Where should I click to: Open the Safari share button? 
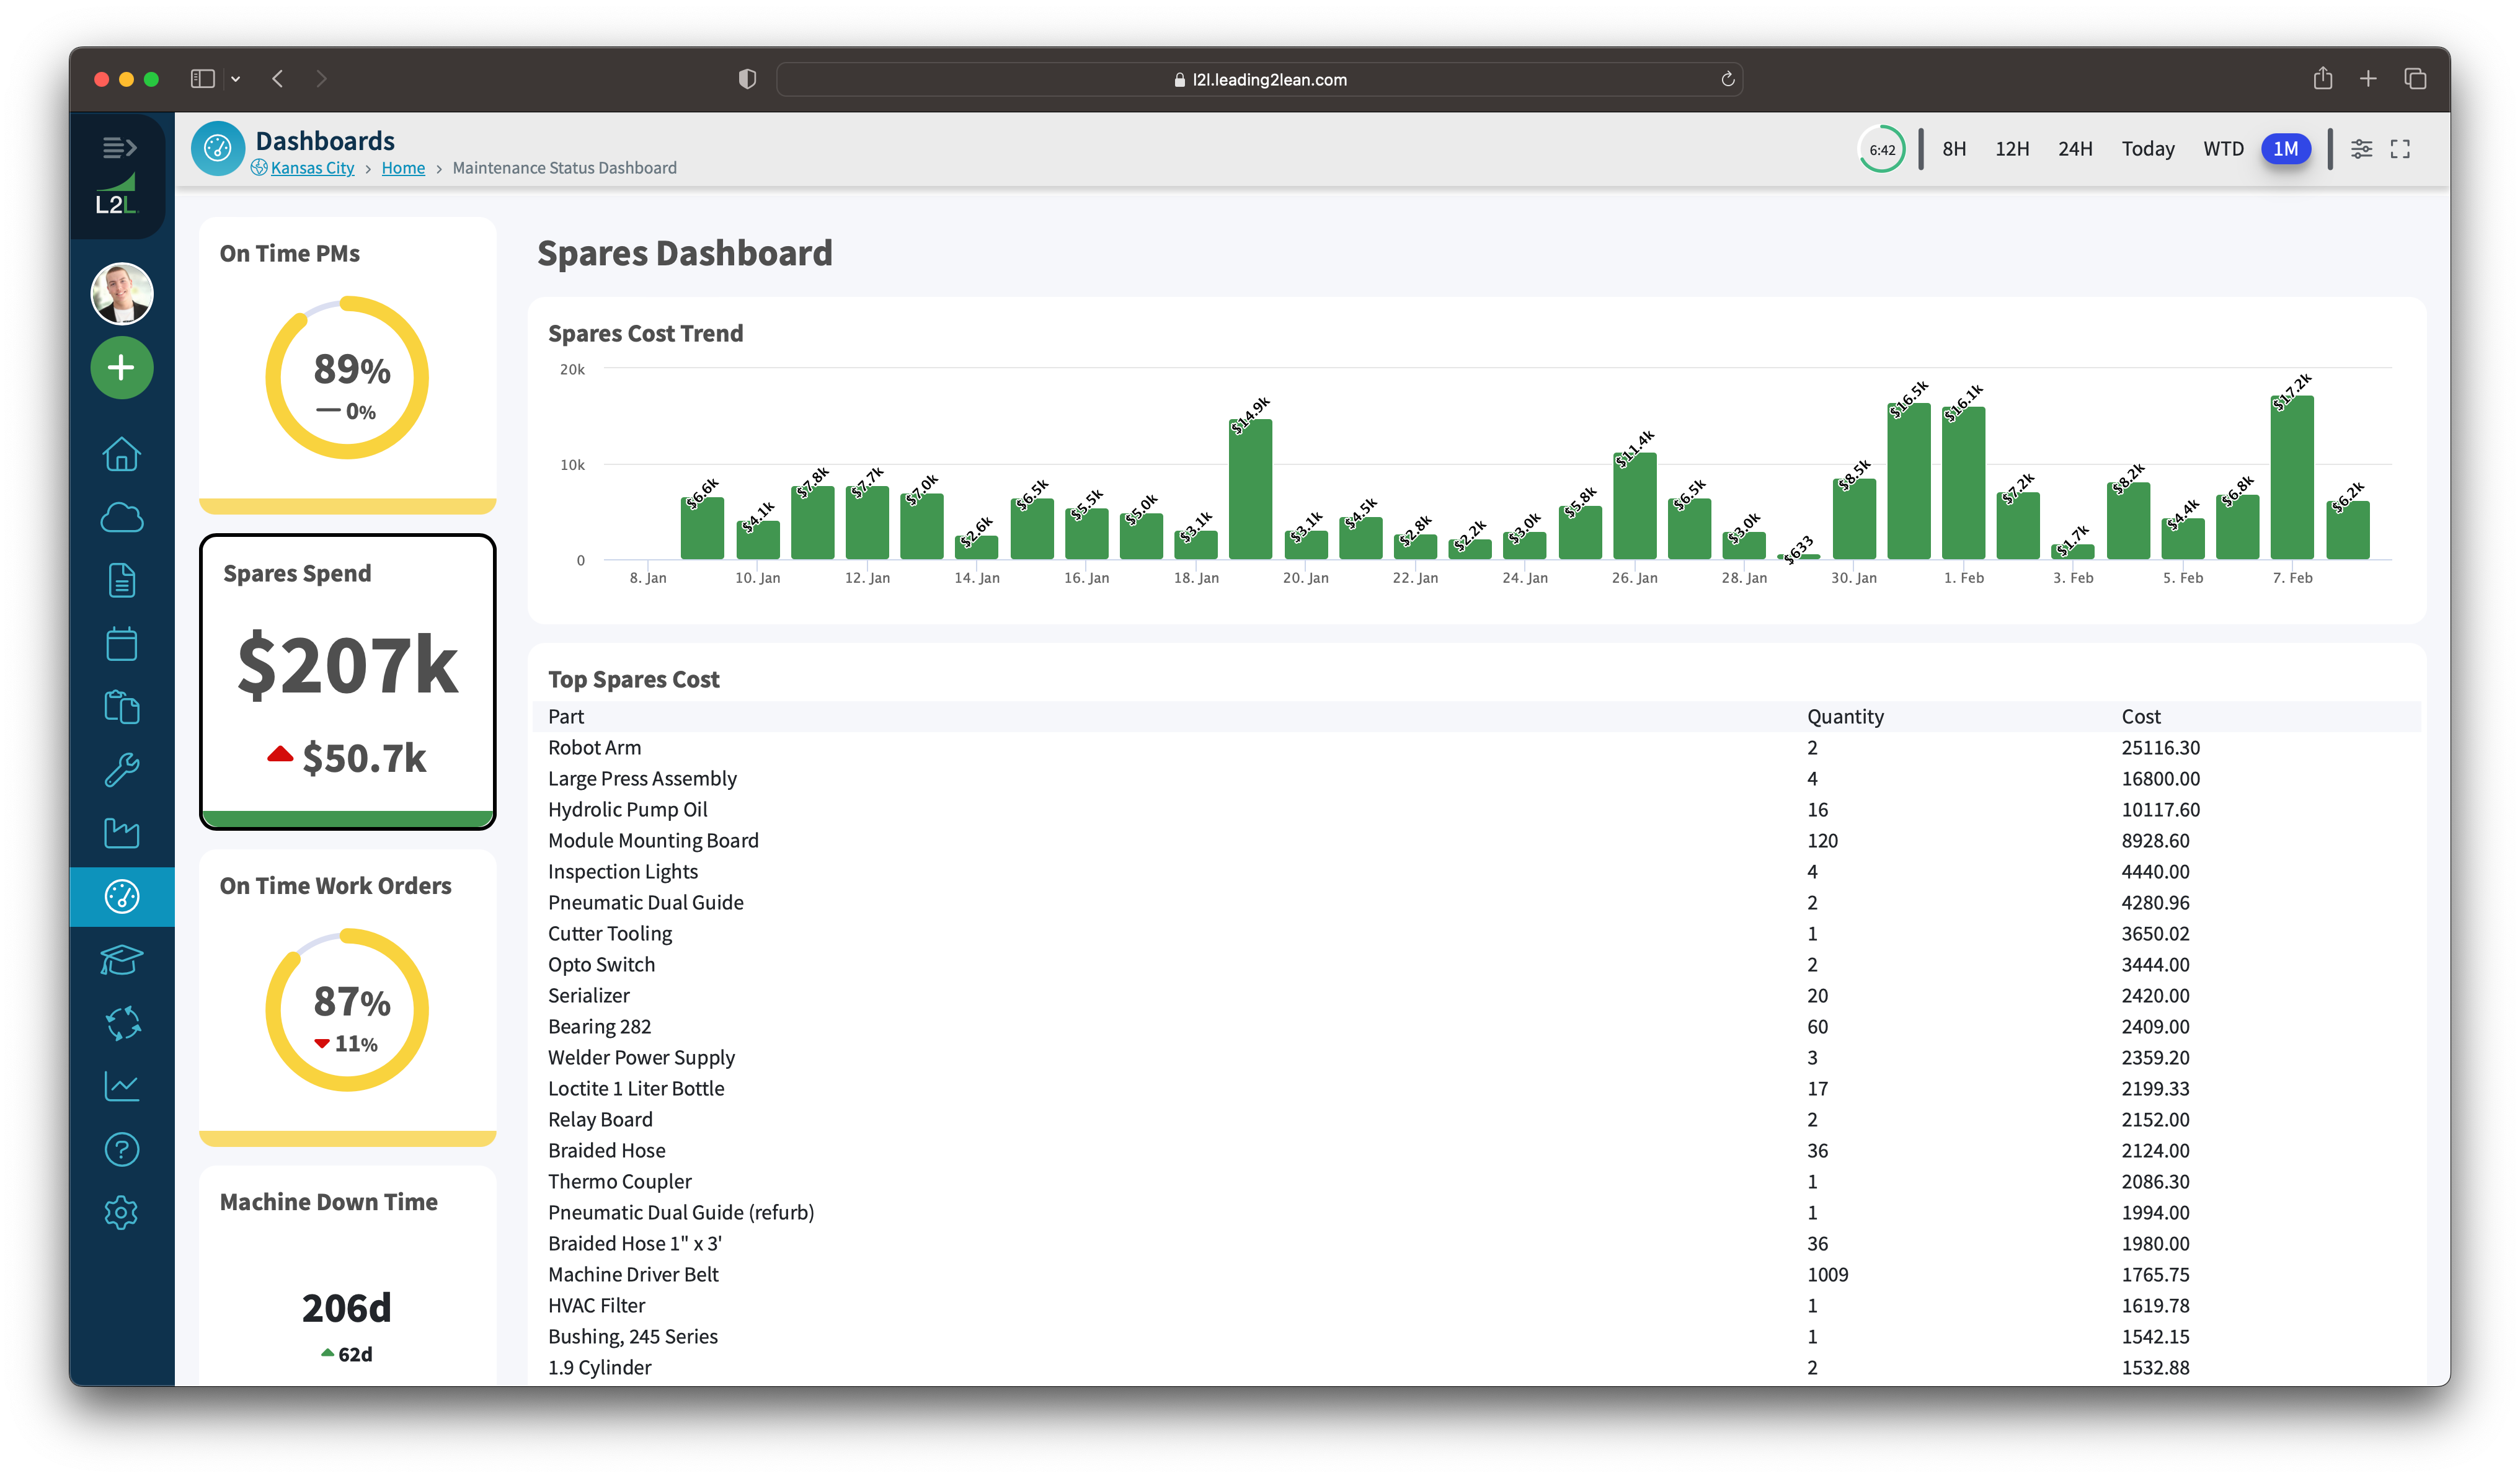(x=2322, y=78)
